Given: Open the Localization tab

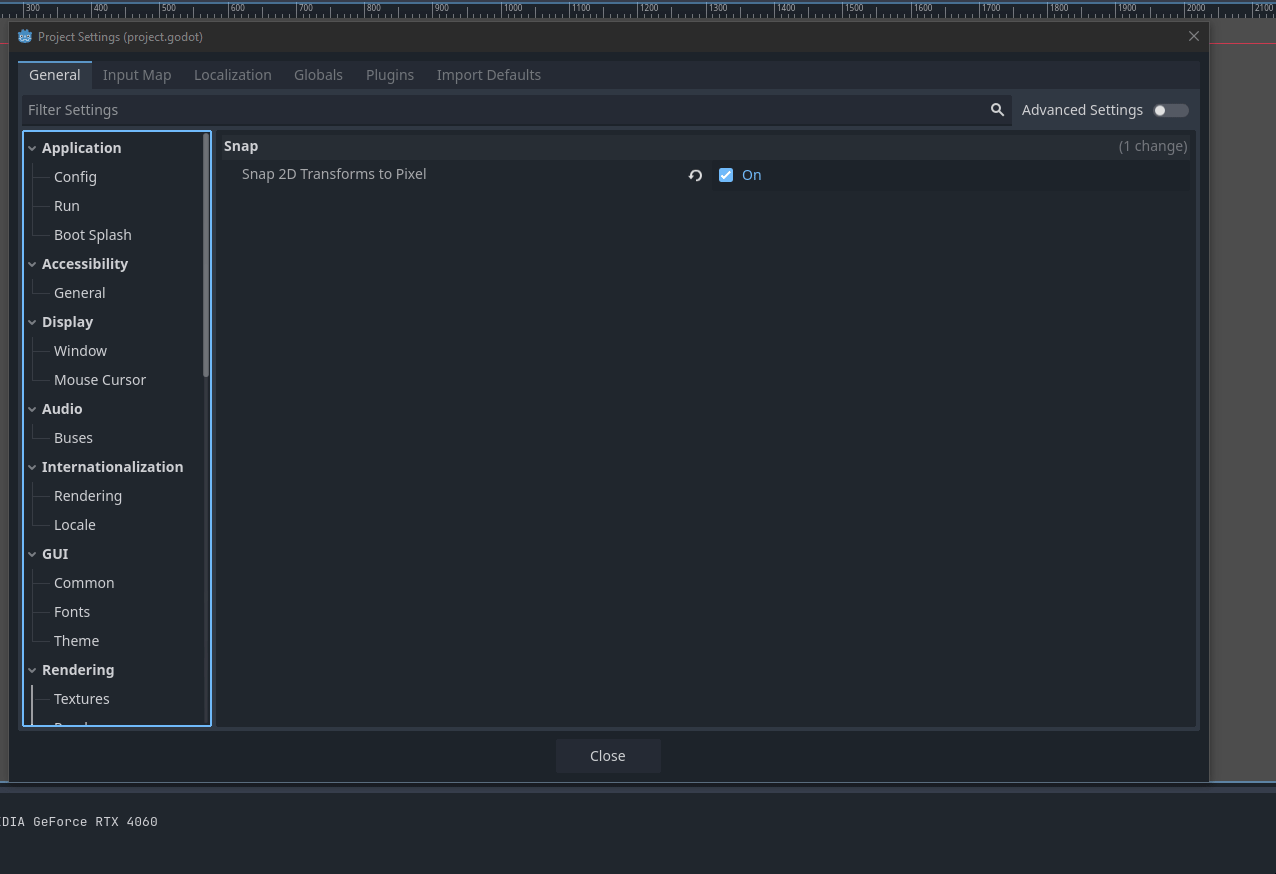Looking at the screenshot, I should tap(232, 74).
